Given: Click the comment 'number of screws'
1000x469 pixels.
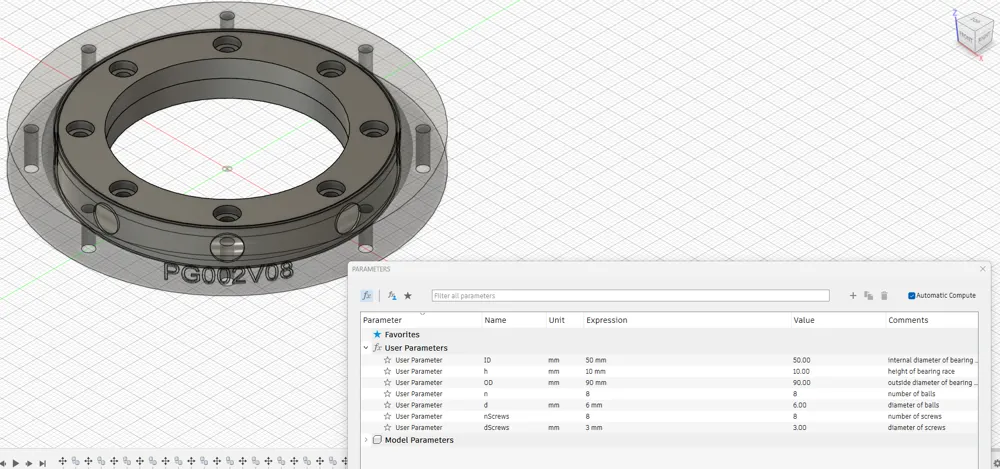Looking at the screenshot, I should click(x=915, y=416).
